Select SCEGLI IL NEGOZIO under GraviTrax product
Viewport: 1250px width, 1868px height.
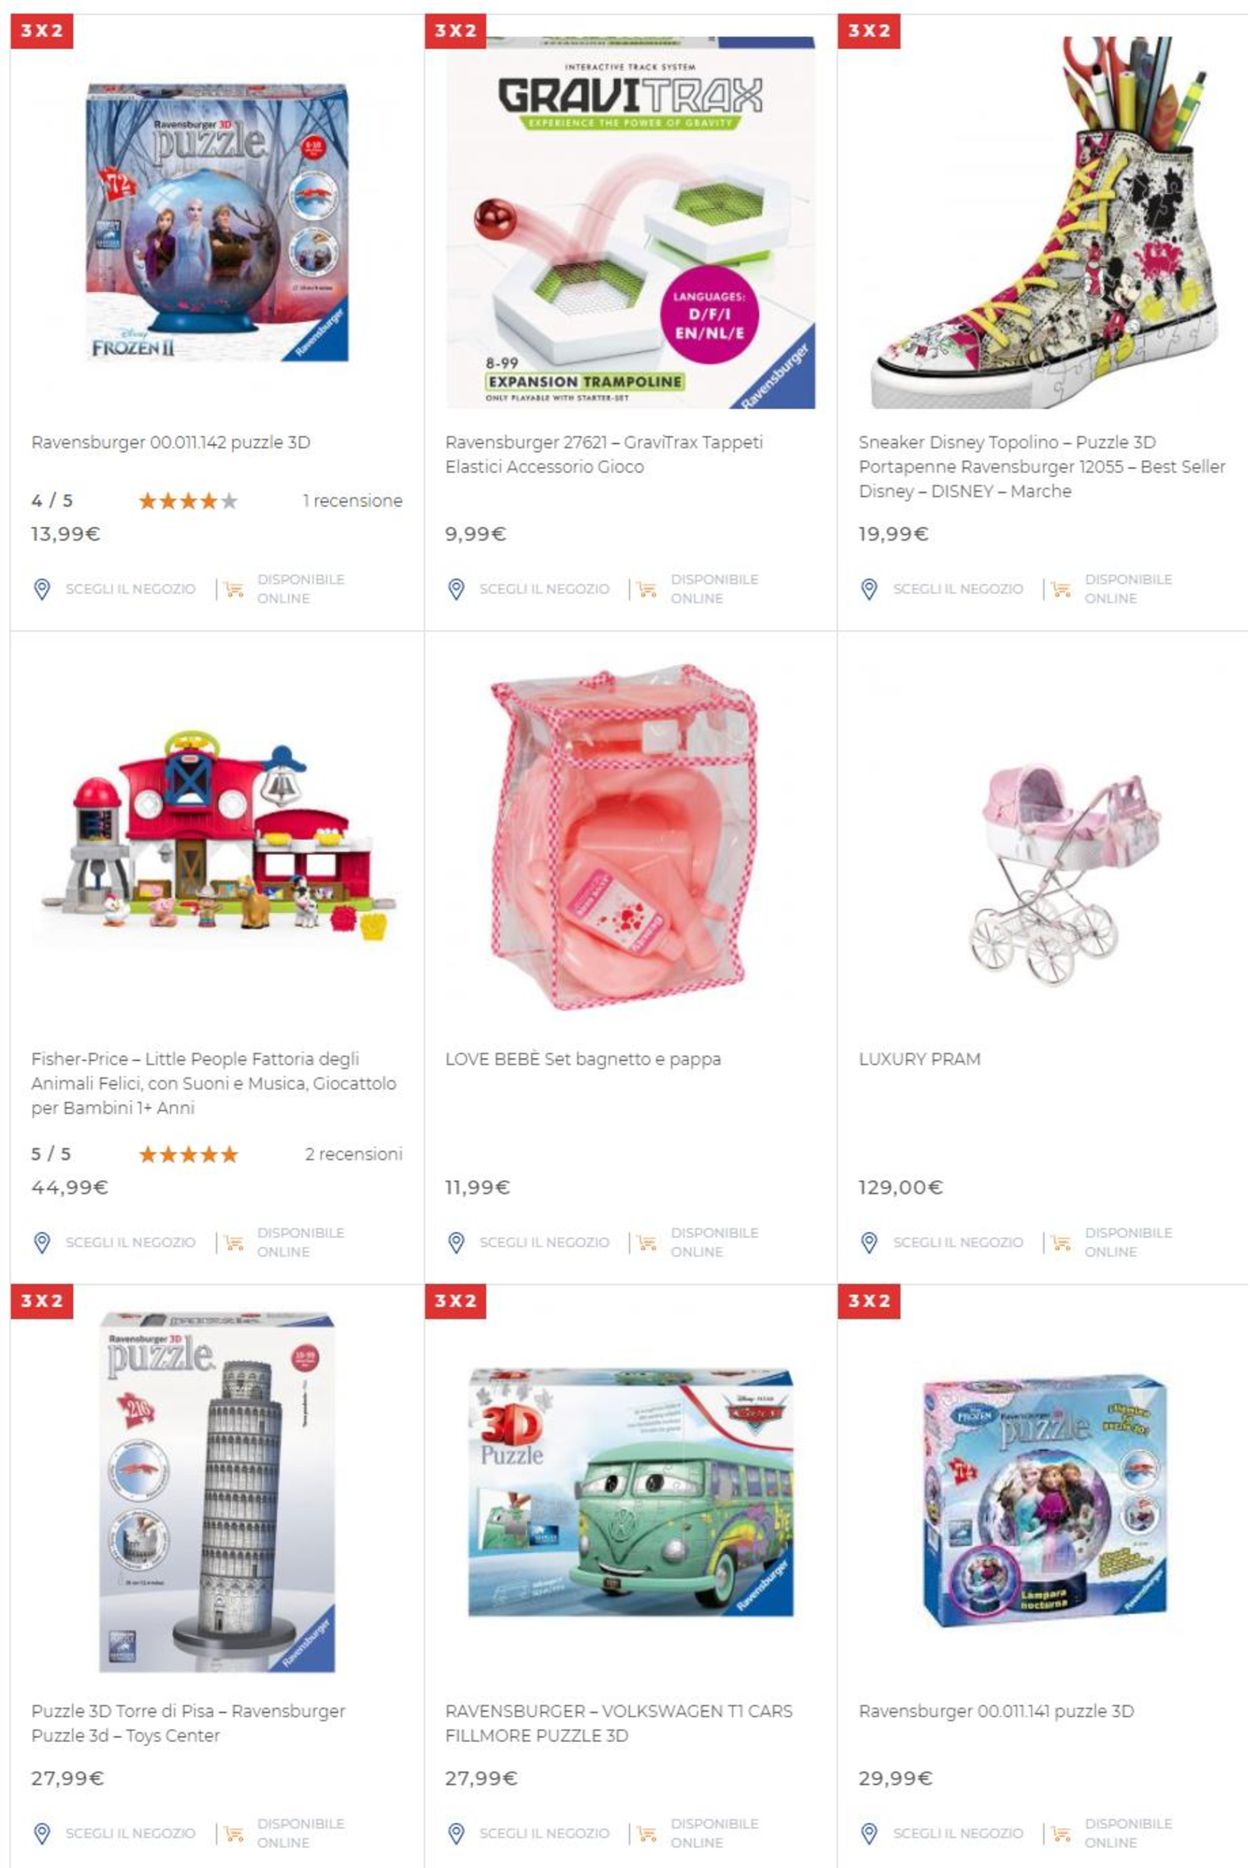click(544, 589)
